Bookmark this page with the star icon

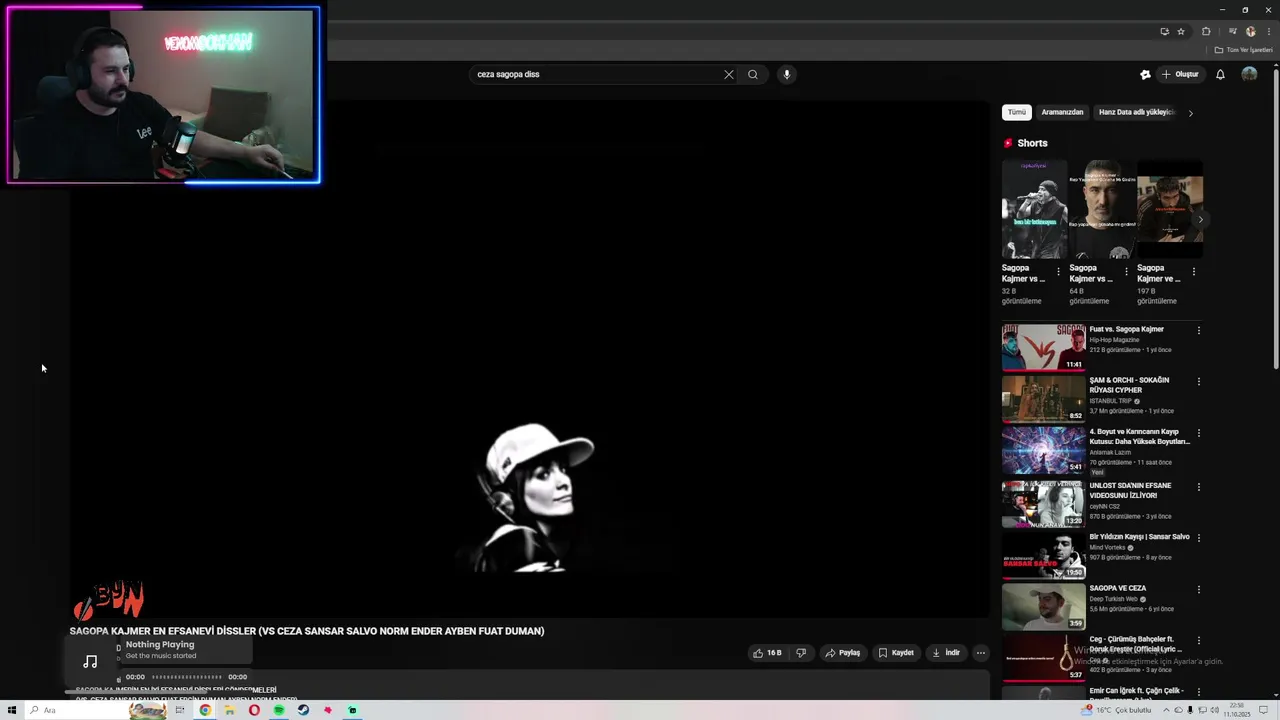coord(1181,31)
